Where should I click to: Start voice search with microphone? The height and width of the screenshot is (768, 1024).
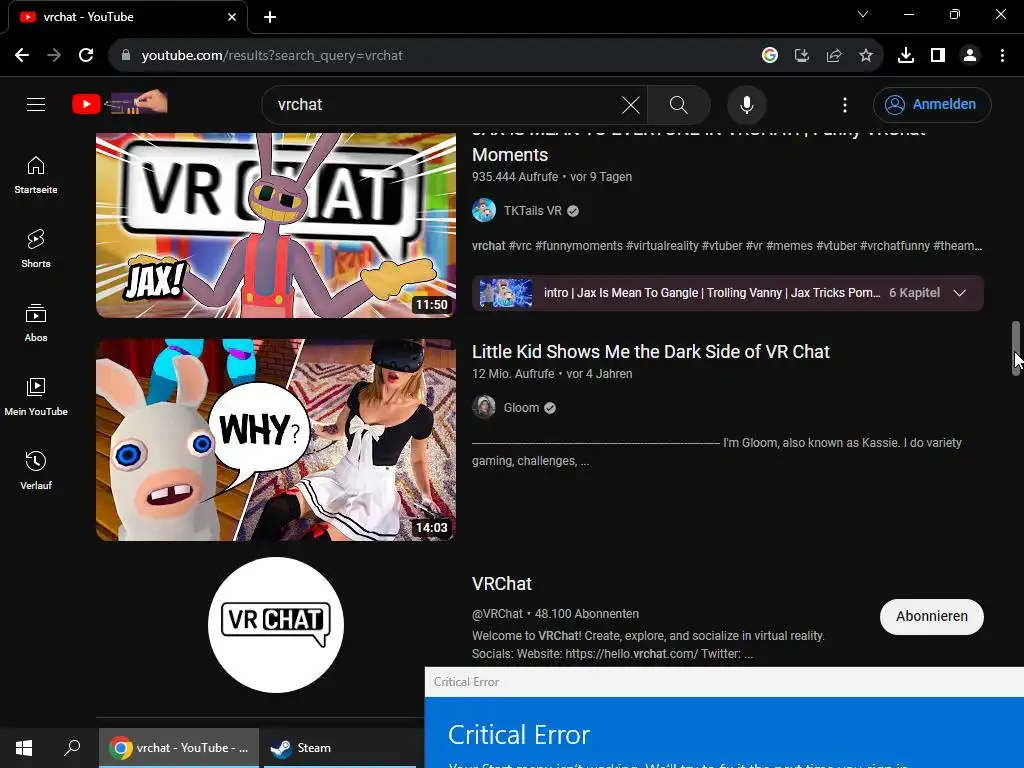(x=746, y=104)
